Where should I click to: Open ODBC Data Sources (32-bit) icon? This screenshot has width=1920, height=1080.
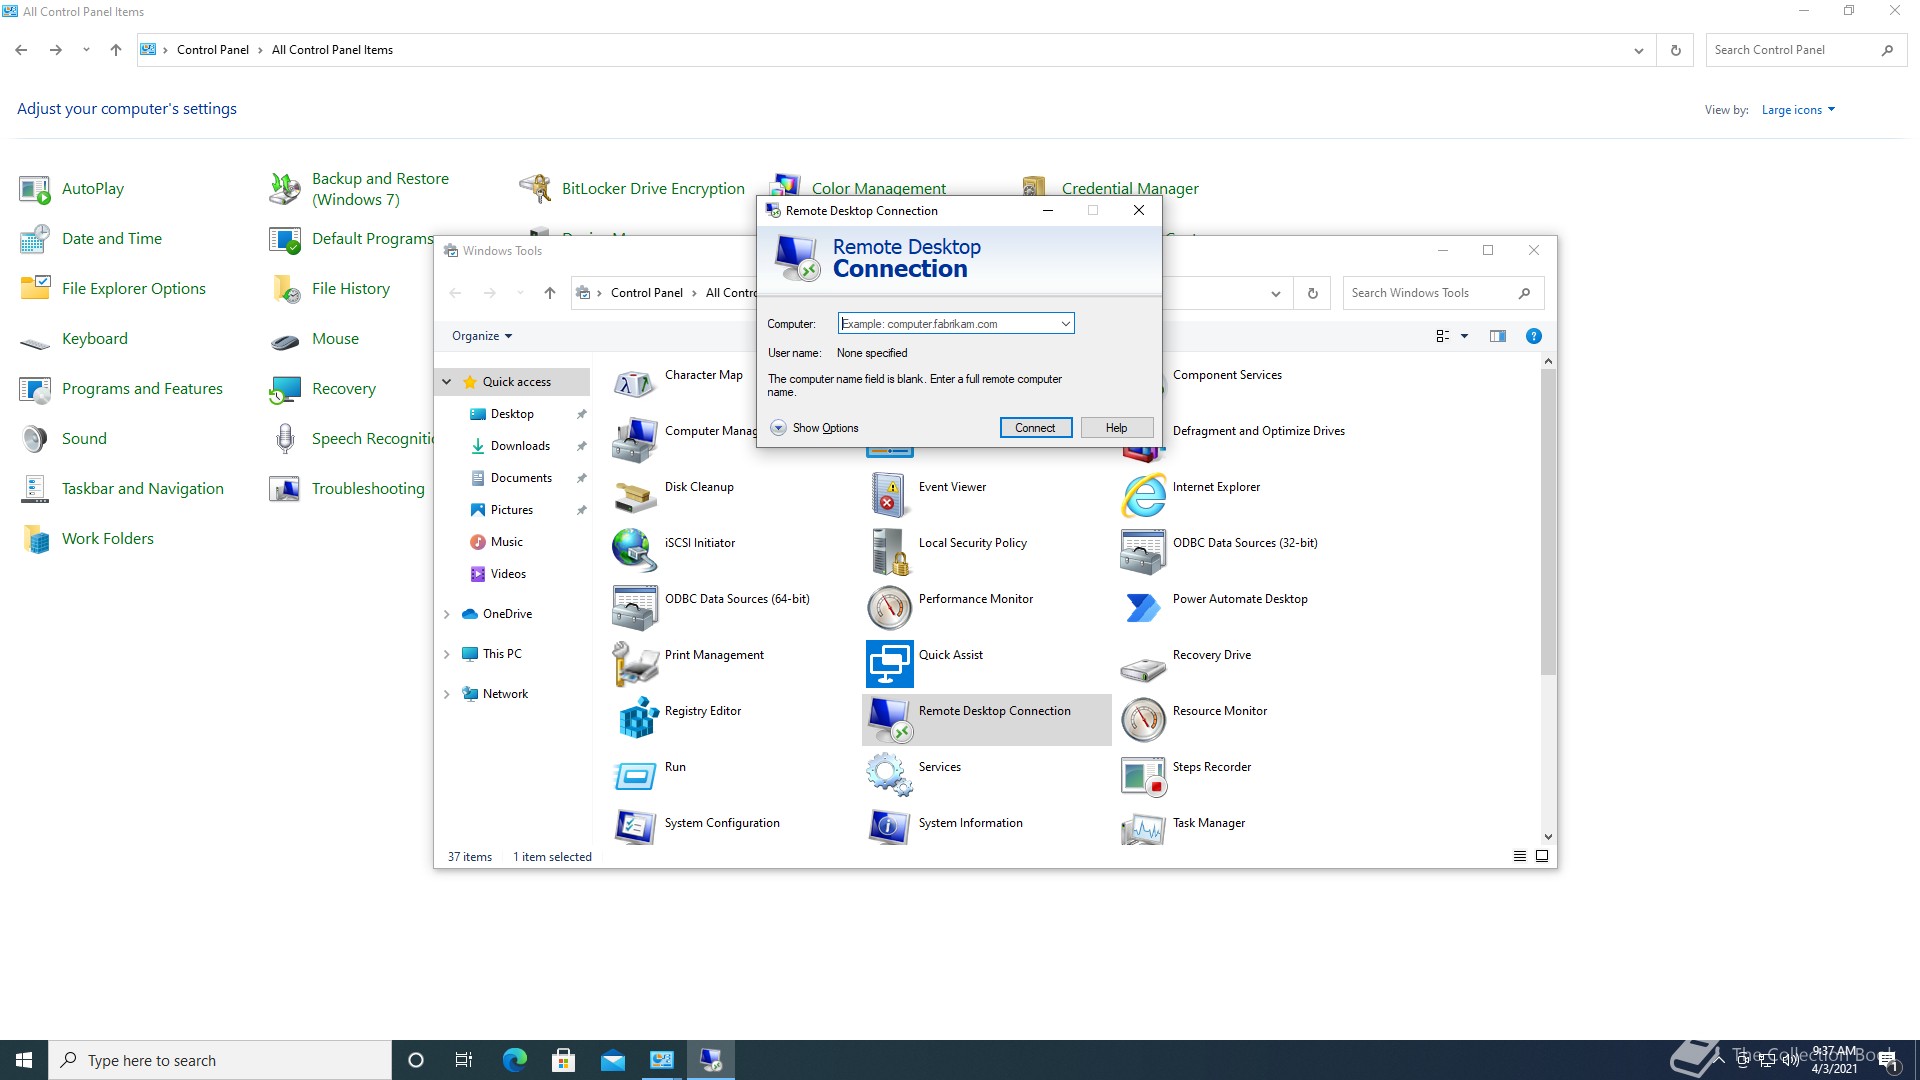pos(1143,552)
